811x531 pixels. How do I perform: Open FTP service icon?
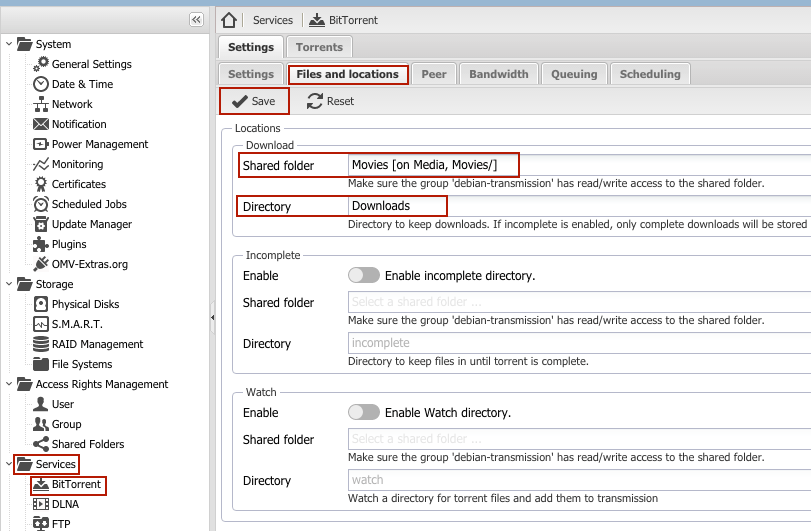click(x=41, y=524)
